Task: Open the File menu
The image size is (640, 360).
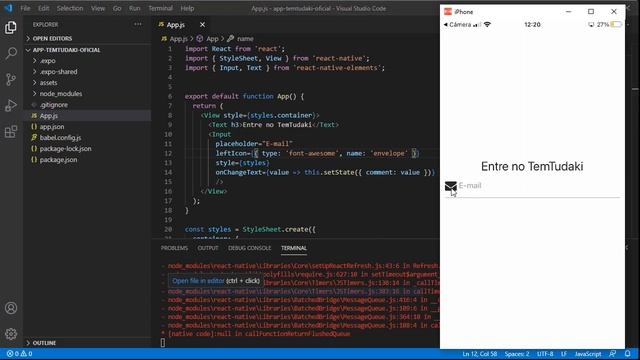Action: pyautogui.click(x=25, y=8)
